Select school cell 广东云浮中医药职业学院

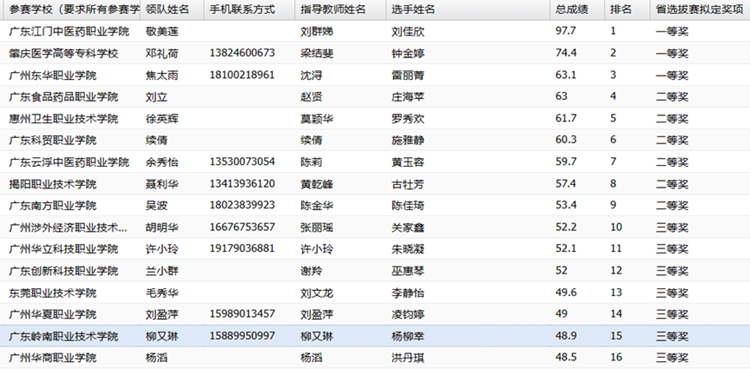[69, 162]
